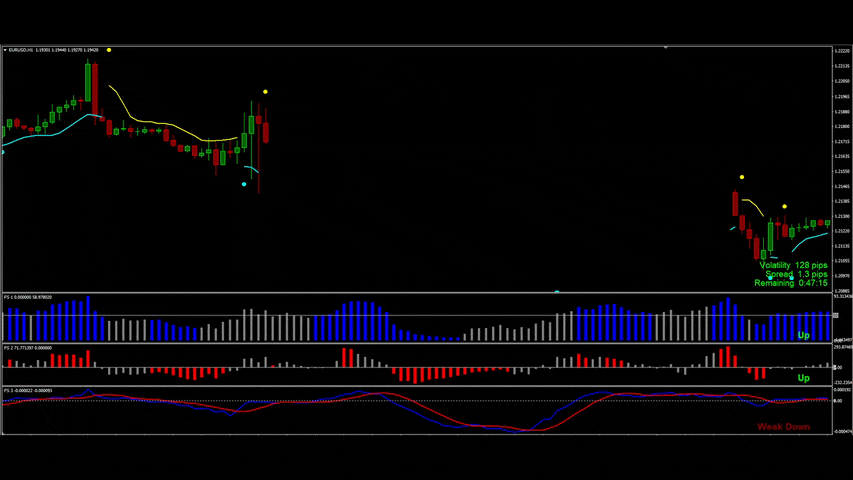Click yellow dot beside the chart title
853x480 pixels.
coord(109,50)
